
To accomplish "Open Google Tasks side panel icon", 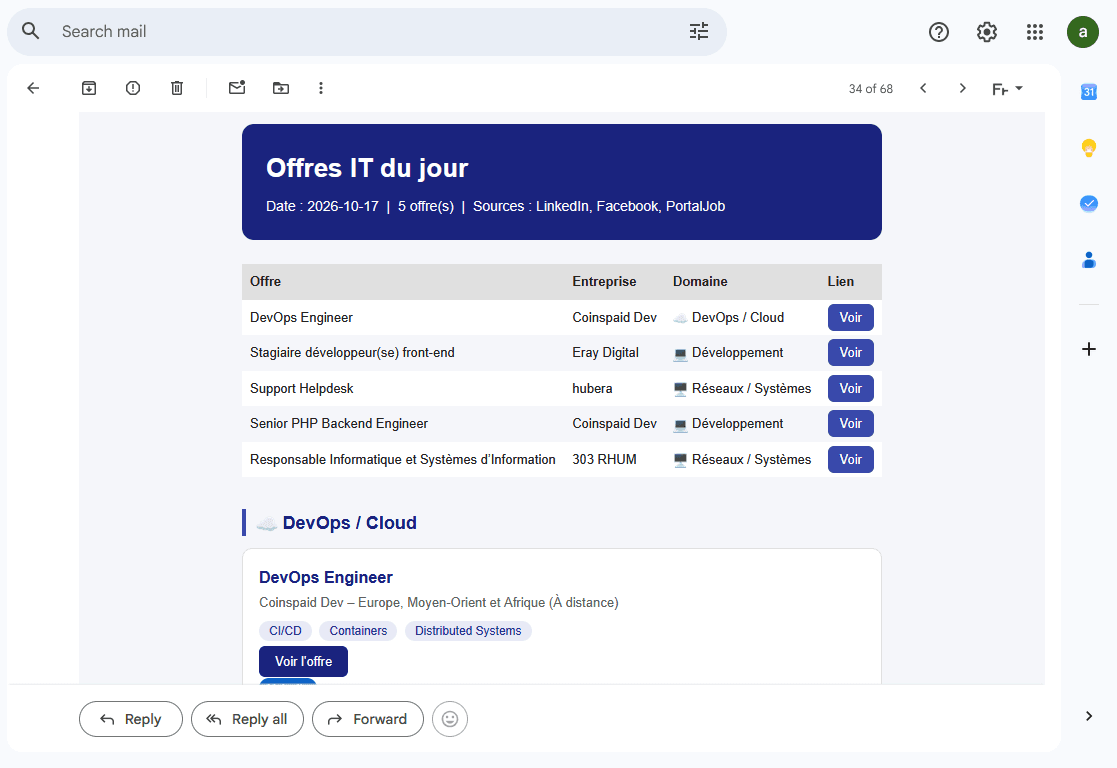I will [x=1089, y=204].
